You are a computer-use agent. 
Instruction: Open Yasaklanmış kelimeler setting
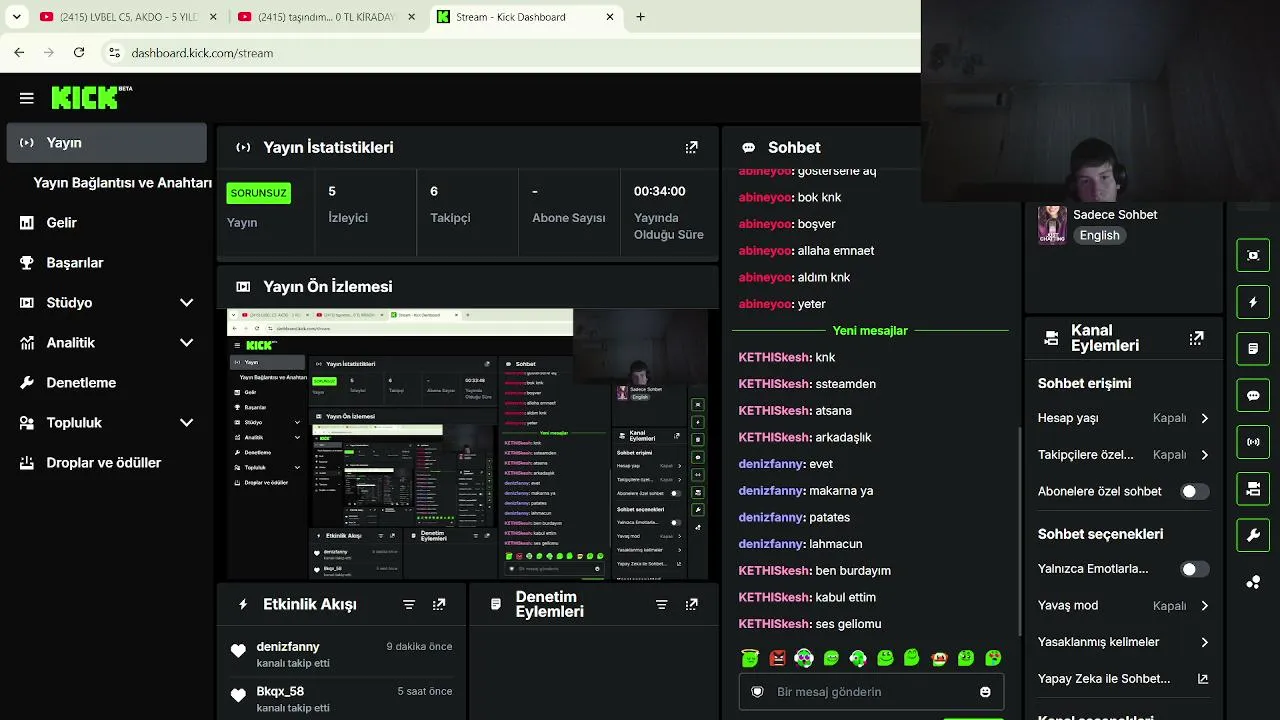(1123, 642)
